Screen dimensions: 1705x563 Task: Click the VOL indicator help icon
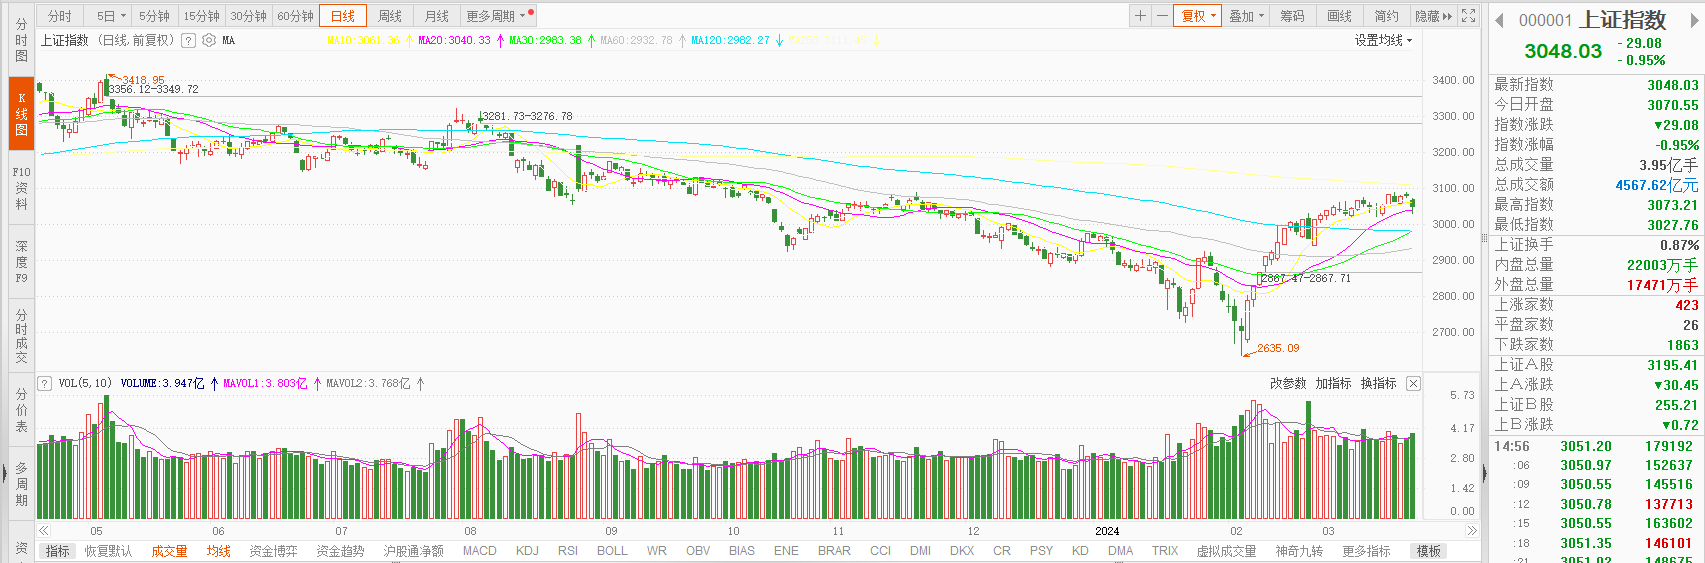(45, 384)
